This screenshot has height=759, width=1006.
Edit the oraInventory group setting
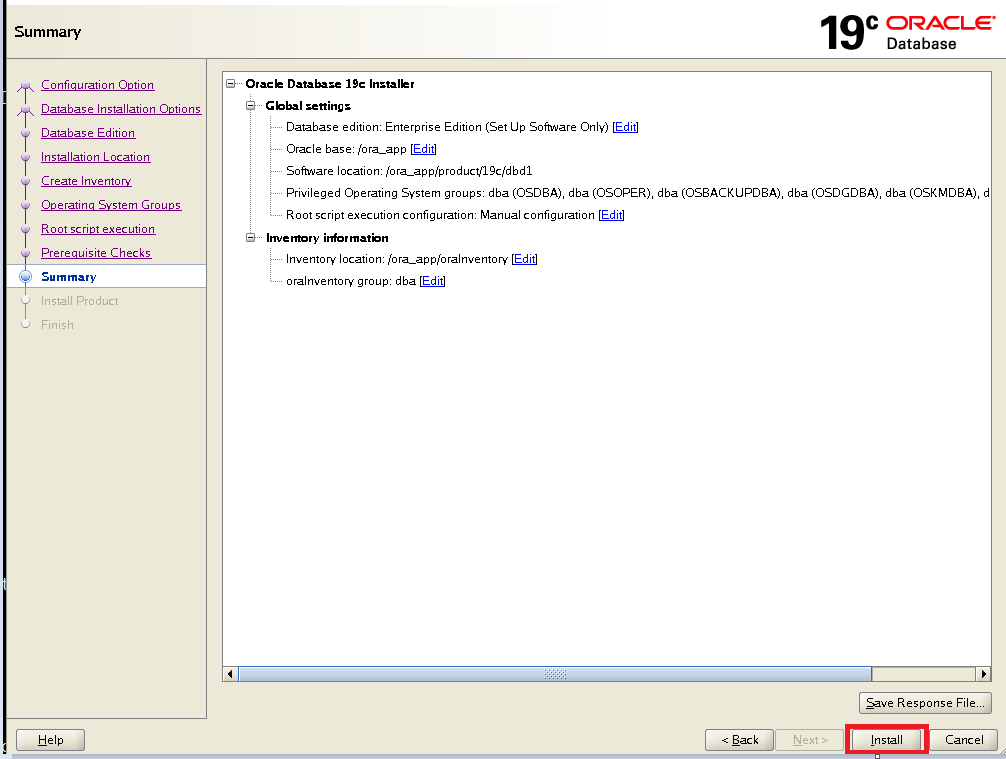[431, 281]
